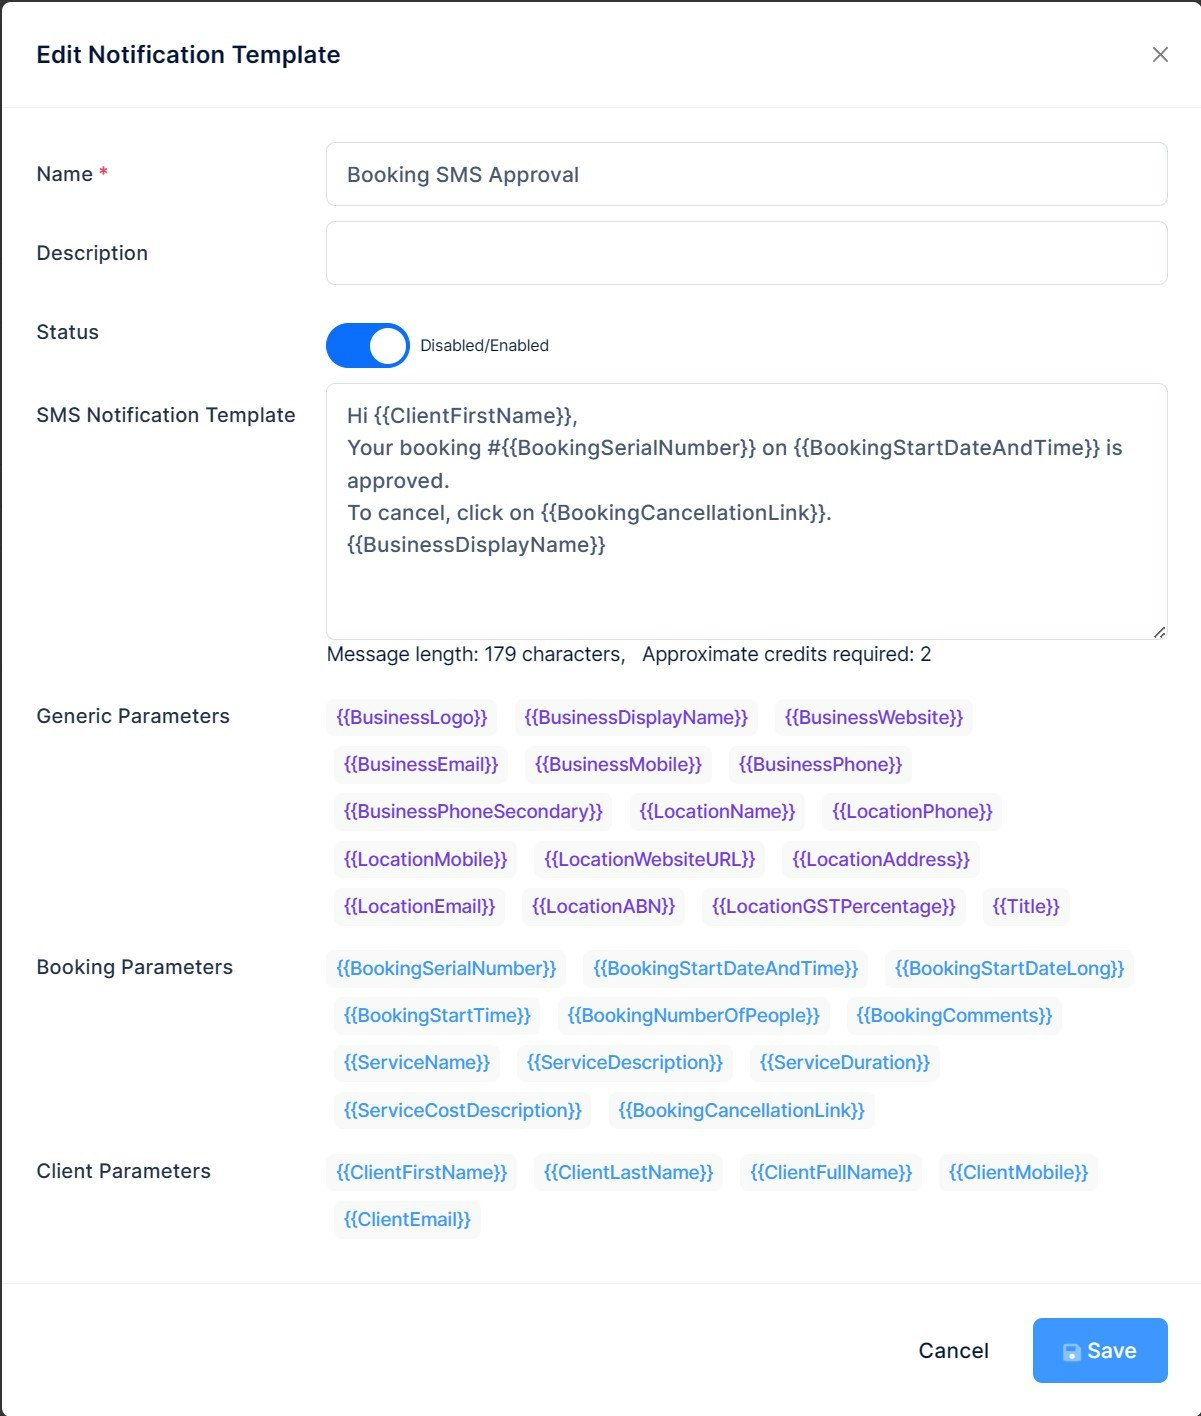
Task: Toggle the Disabled/Enabled status switch
Action: coord(368,346)
